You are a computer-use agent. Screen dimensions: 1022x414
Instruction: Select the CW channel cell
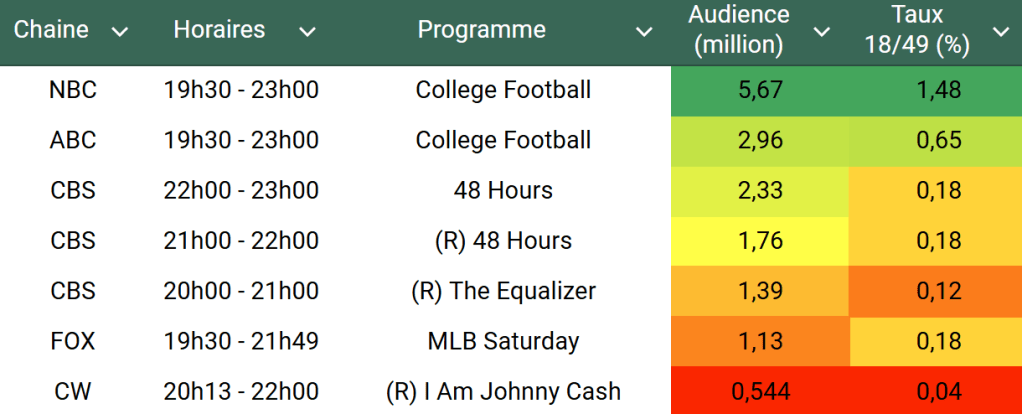tap(73, 391)
